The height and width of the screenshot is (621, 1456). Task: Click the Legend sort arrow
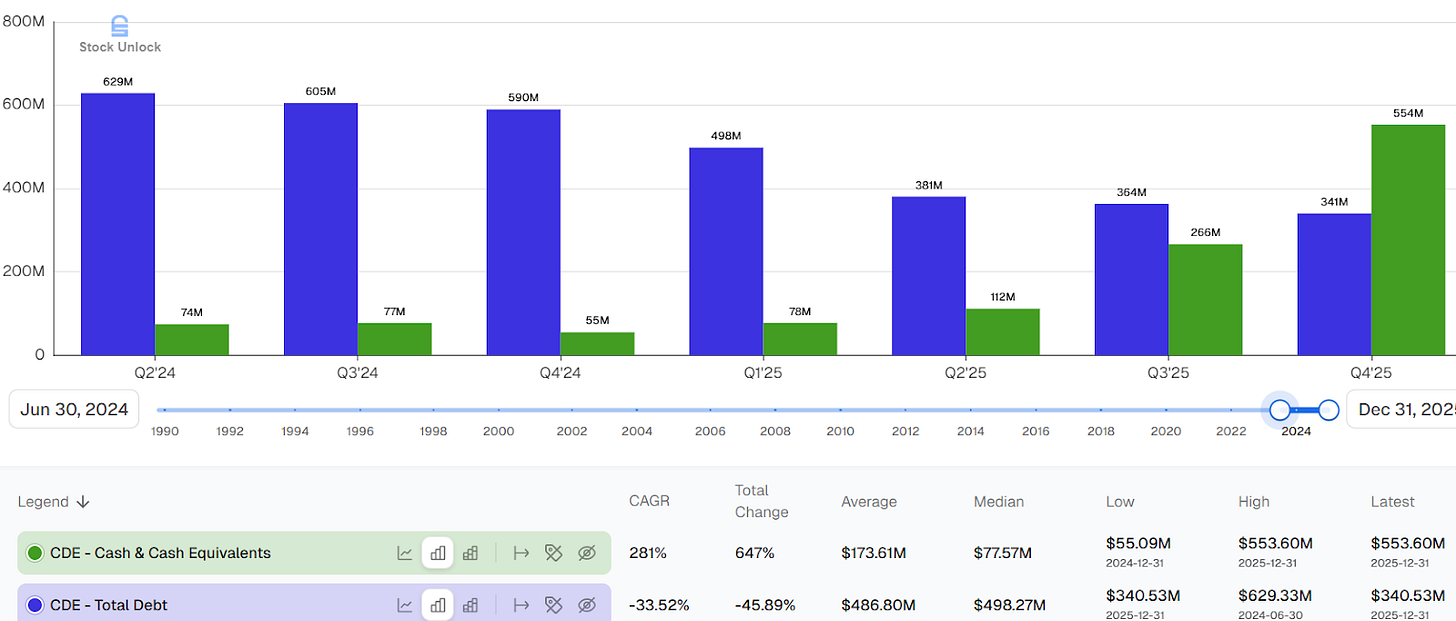click(81, 501)
